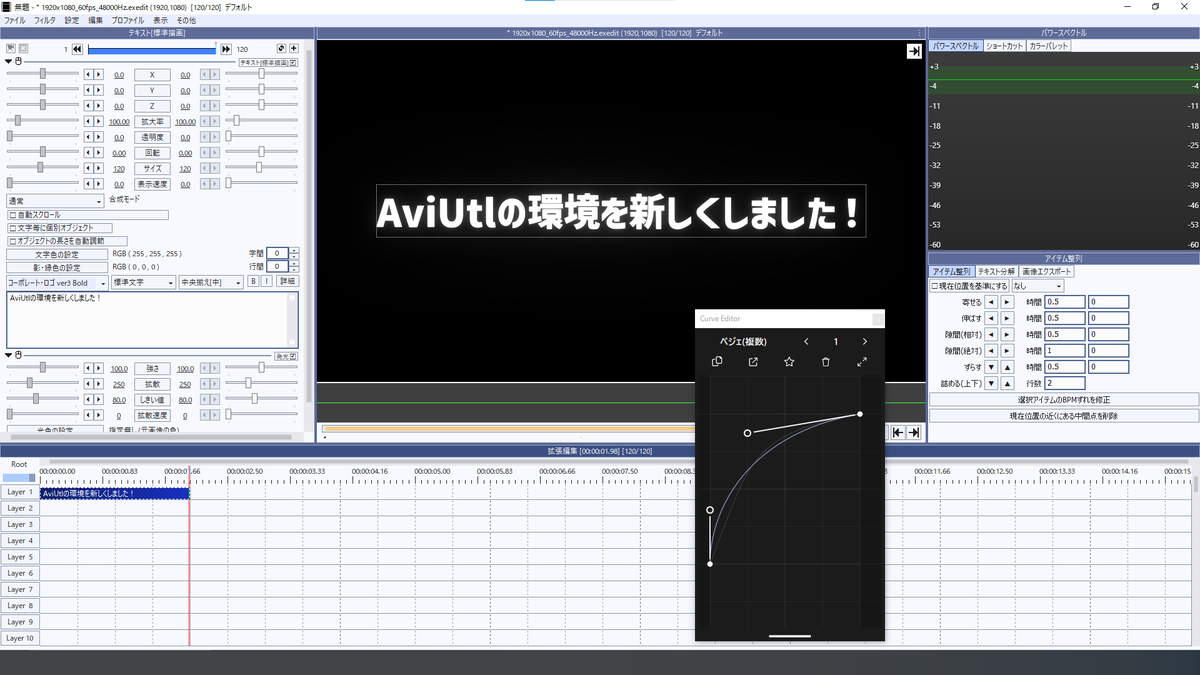The width and height of the screenshot is (1200, 675).
Task: Go to previous curve using left chevron
Action: coord(806,342)
